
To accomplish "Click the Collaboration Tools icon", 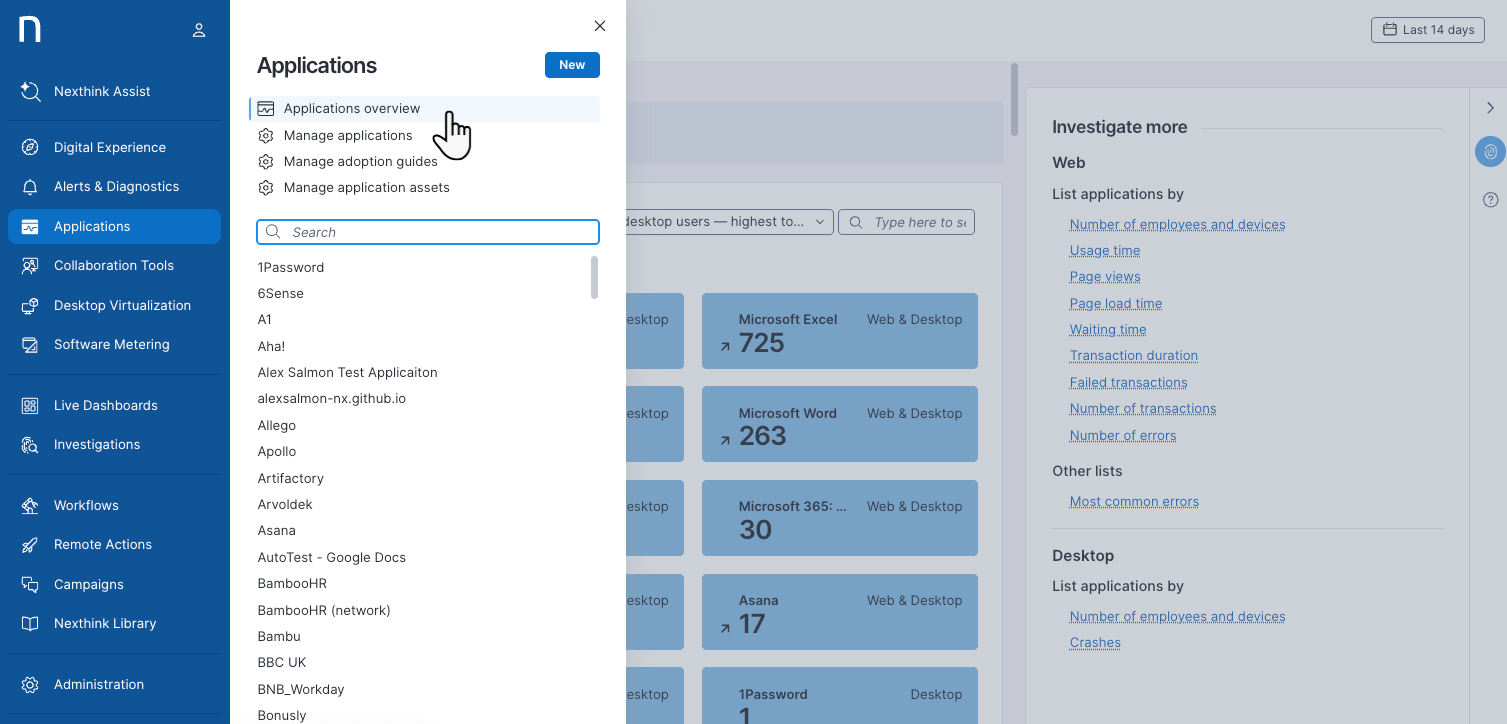I will tap(30, 266).
